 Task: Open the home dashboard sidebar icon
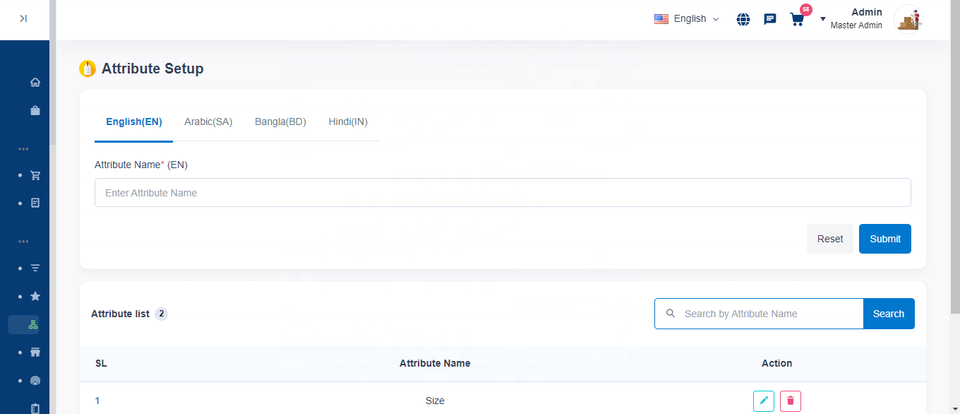[x=36, y=82]
